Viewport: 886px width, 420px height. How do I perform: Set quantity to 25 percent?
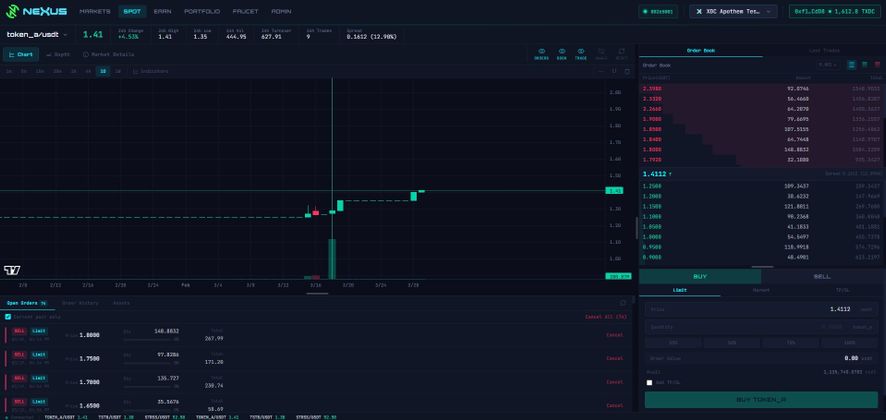(673, 343)
